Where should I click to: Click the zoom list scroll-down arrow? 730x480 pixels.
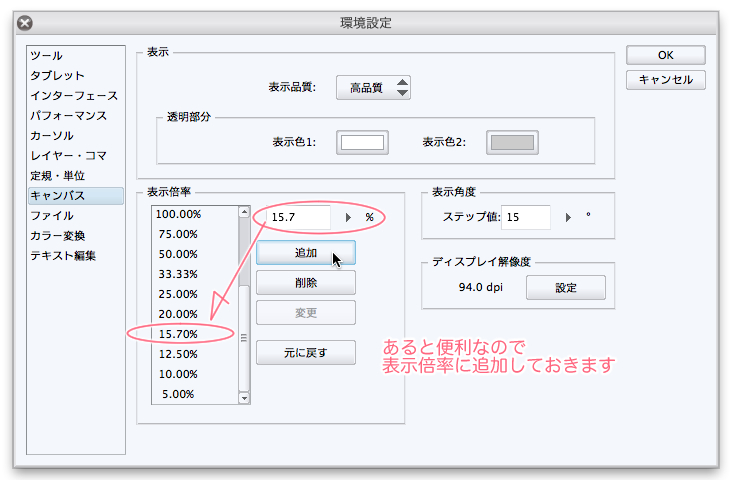click(244, 398)
